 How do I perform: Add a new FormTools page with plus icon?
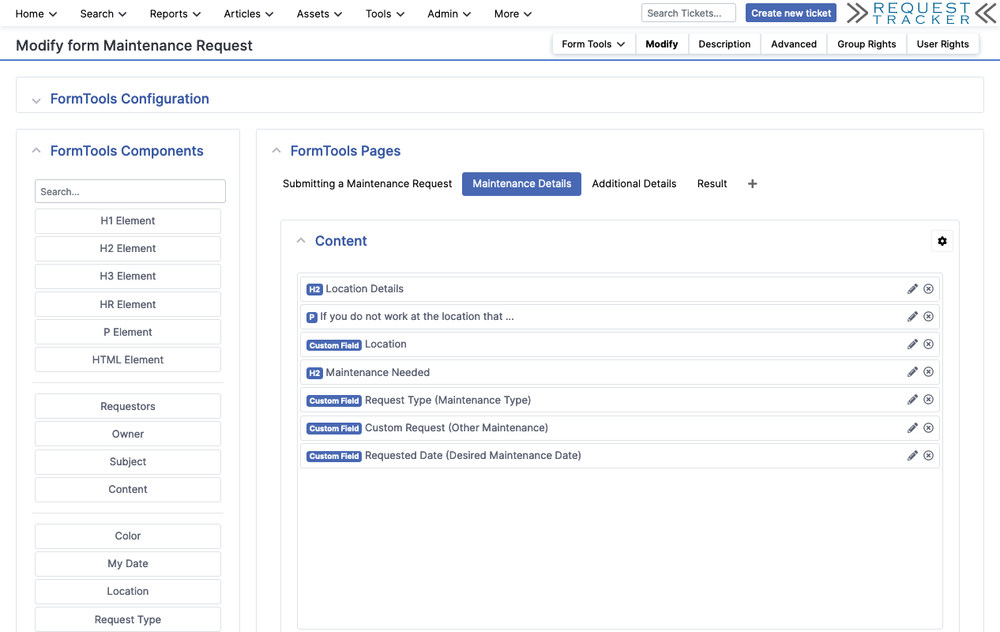coord(752,183)
